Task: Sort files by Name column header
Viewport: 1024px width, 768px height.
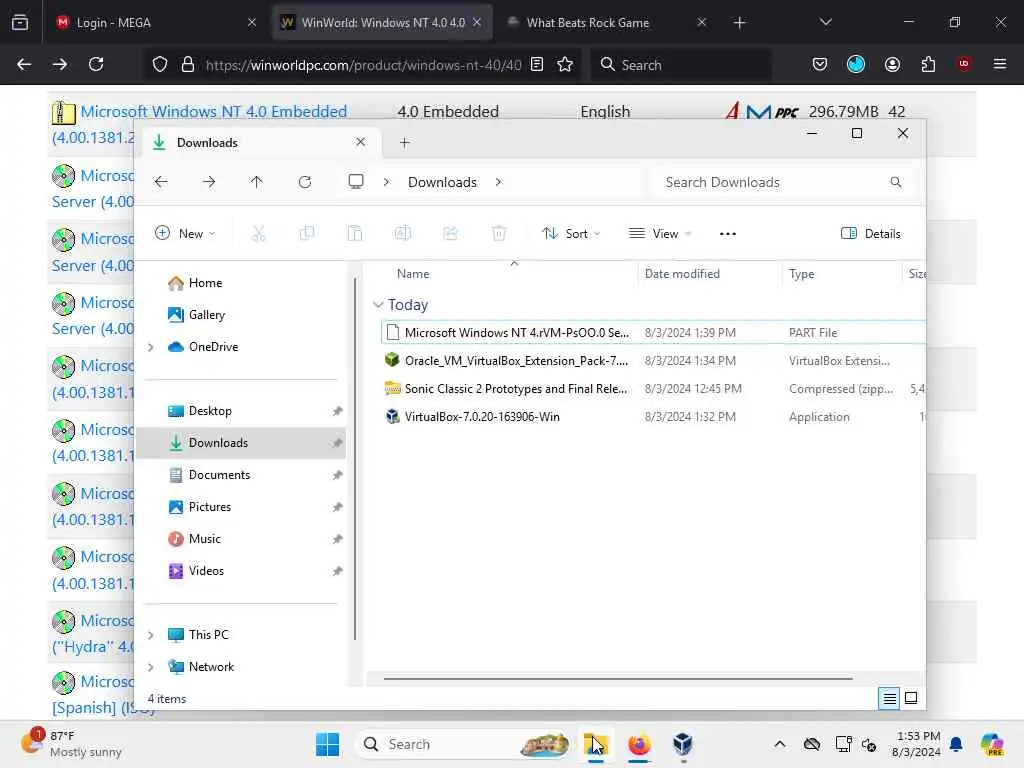Action: click(x=413, y=274)
